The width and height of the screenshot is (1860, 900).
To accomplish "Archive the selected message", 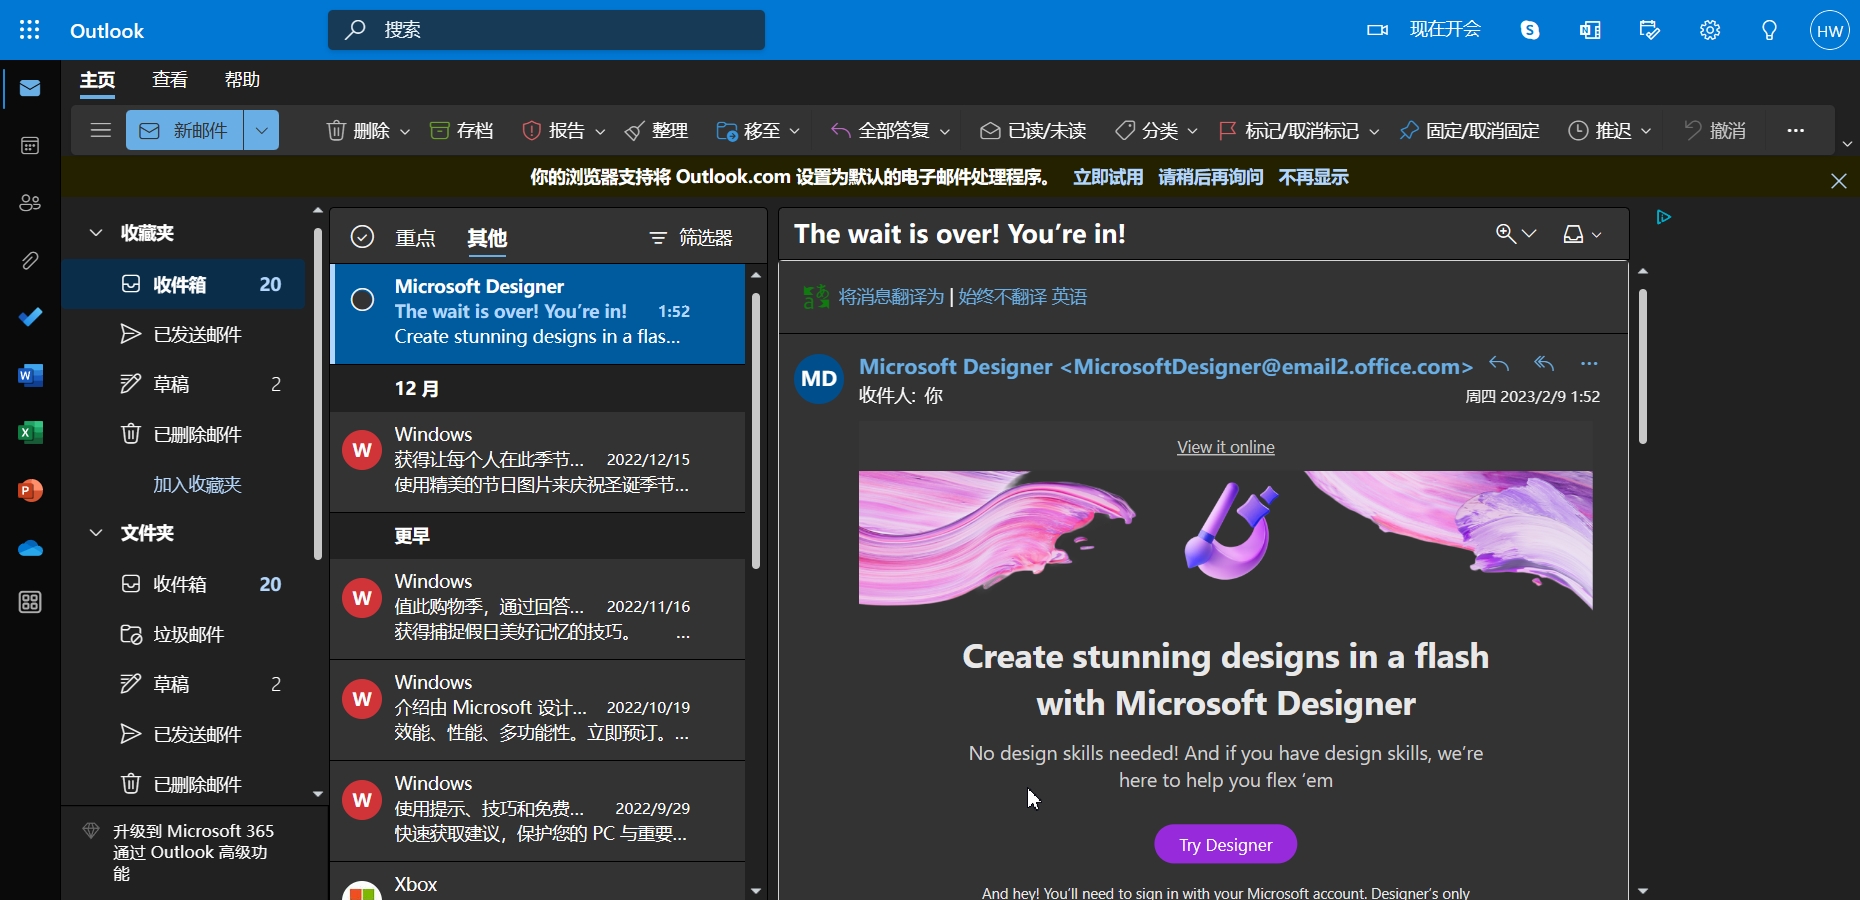I will (x=461, y=130).
